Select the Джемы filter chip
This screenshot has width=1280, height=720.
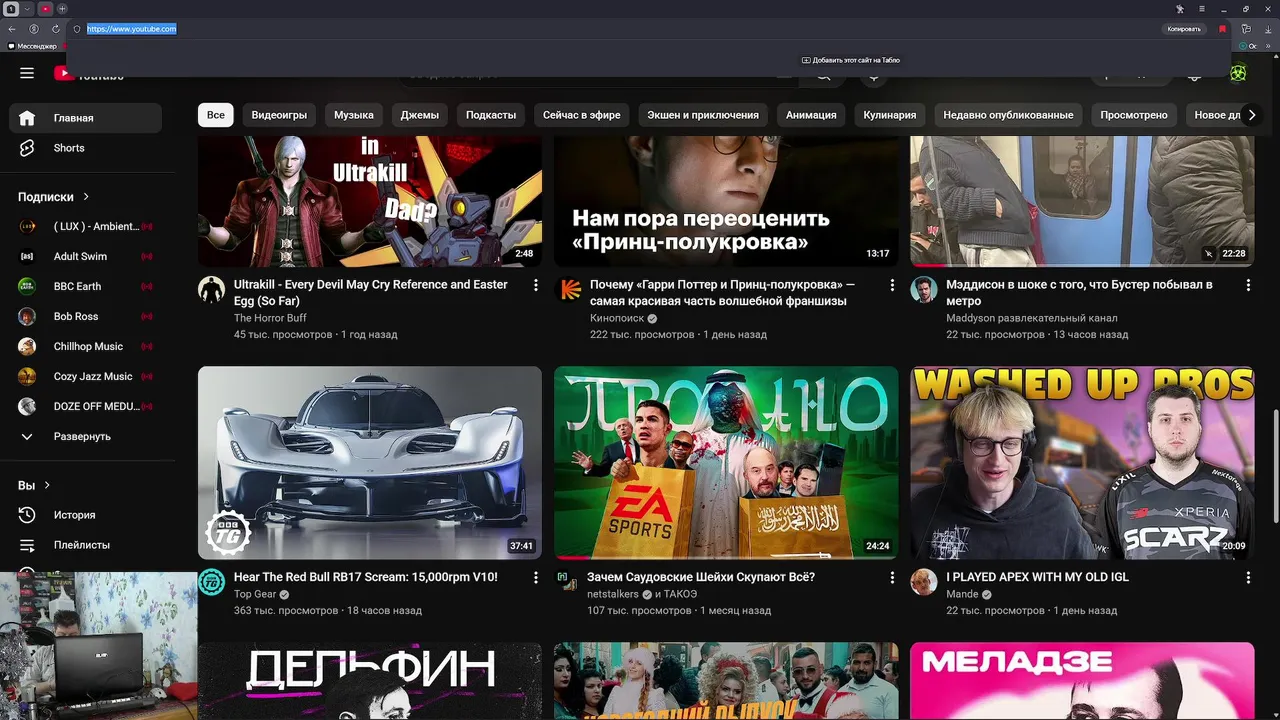pos(420,115)
